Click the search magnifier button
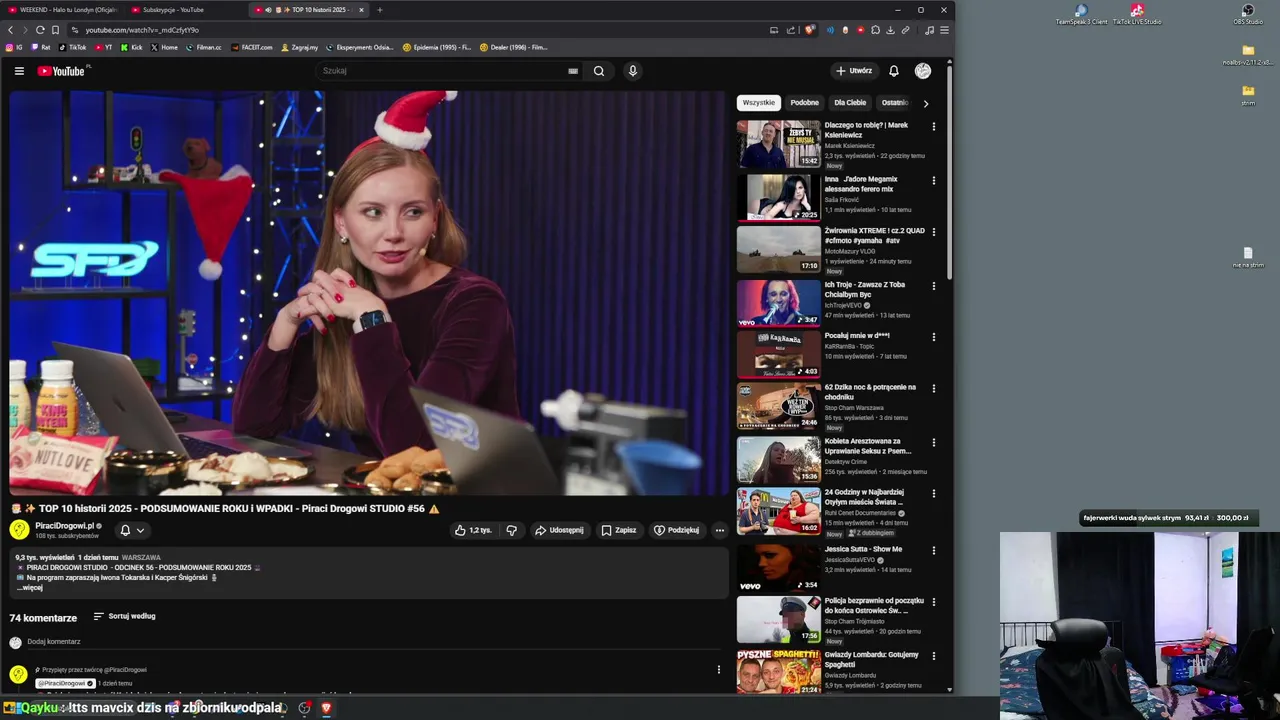This screenshot has height=720, width=1280. point(598,71)
